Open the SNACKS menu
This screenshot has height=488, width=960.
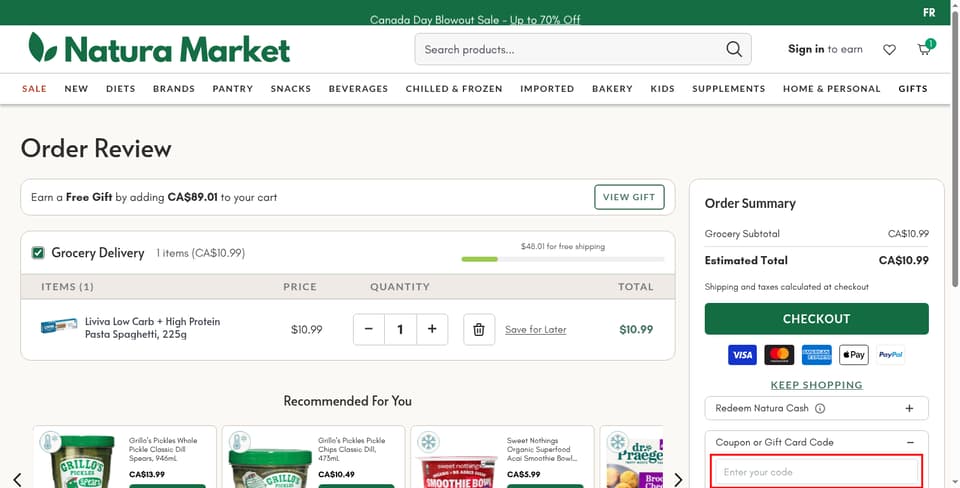pyautogui.click(x=291, y=89)
